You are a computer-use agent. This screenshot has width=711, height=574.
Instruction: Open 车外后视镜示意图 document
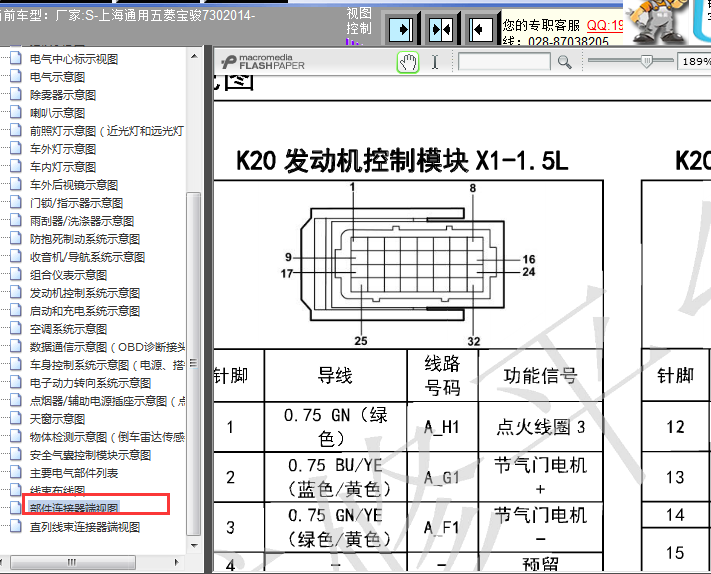click(74, 185)
